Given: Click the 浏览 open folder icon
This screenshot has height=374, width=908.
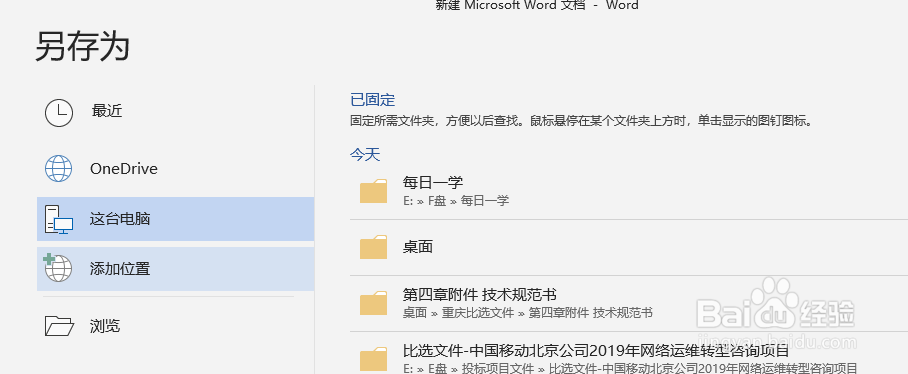Looking at the screenshot, I should coord(59,325).
